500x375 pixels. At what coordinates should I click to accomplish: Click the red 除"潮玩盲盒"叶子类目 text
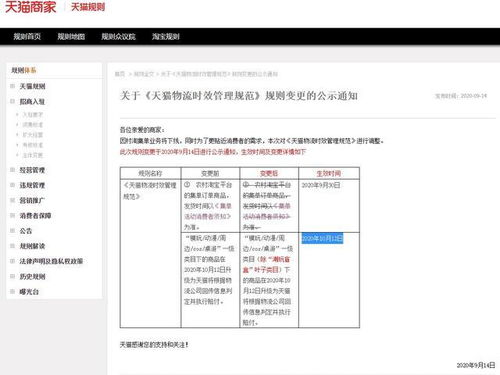tap(267, 264)
